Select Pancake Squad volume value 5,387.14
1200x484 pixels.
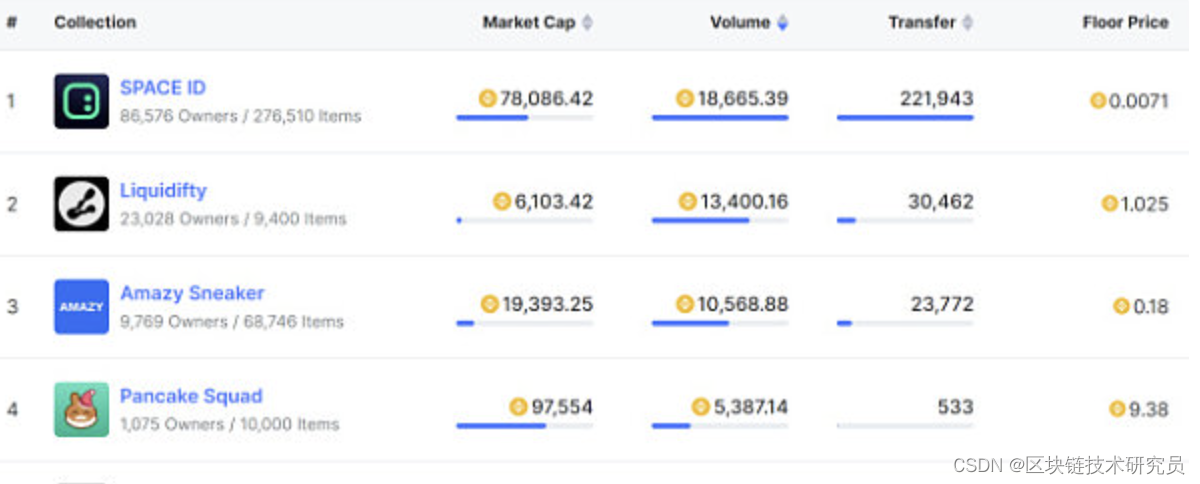(750, 407)
